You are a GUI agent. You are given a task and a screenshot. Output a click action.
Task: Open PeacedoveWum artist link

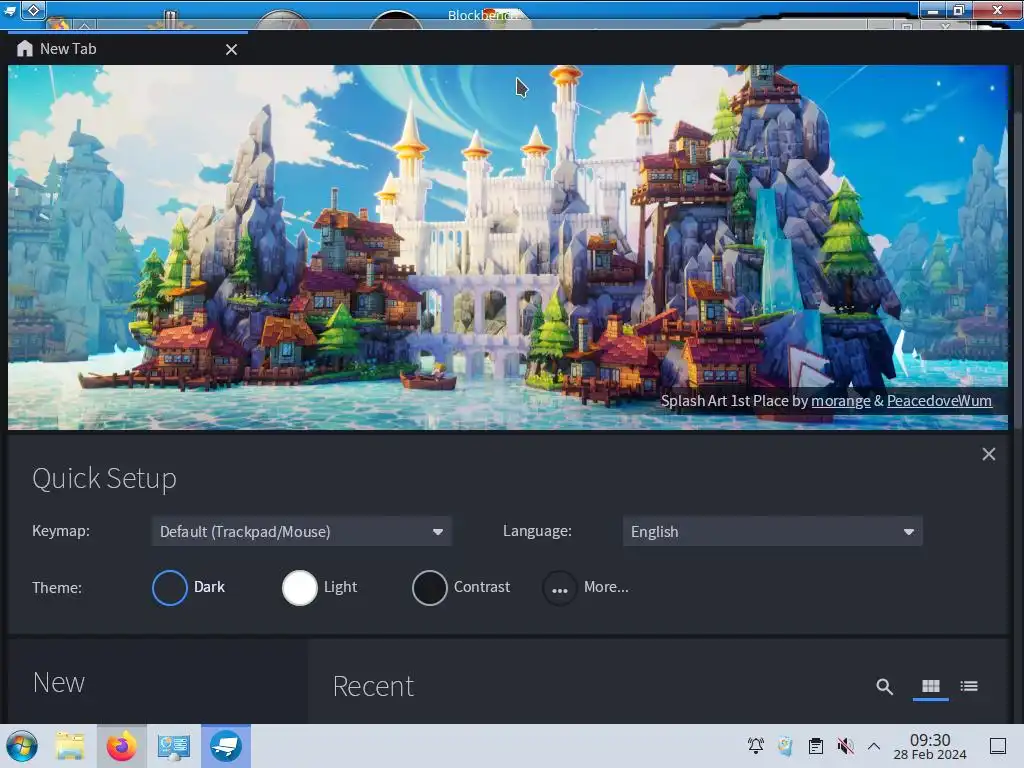pos(939,401)
